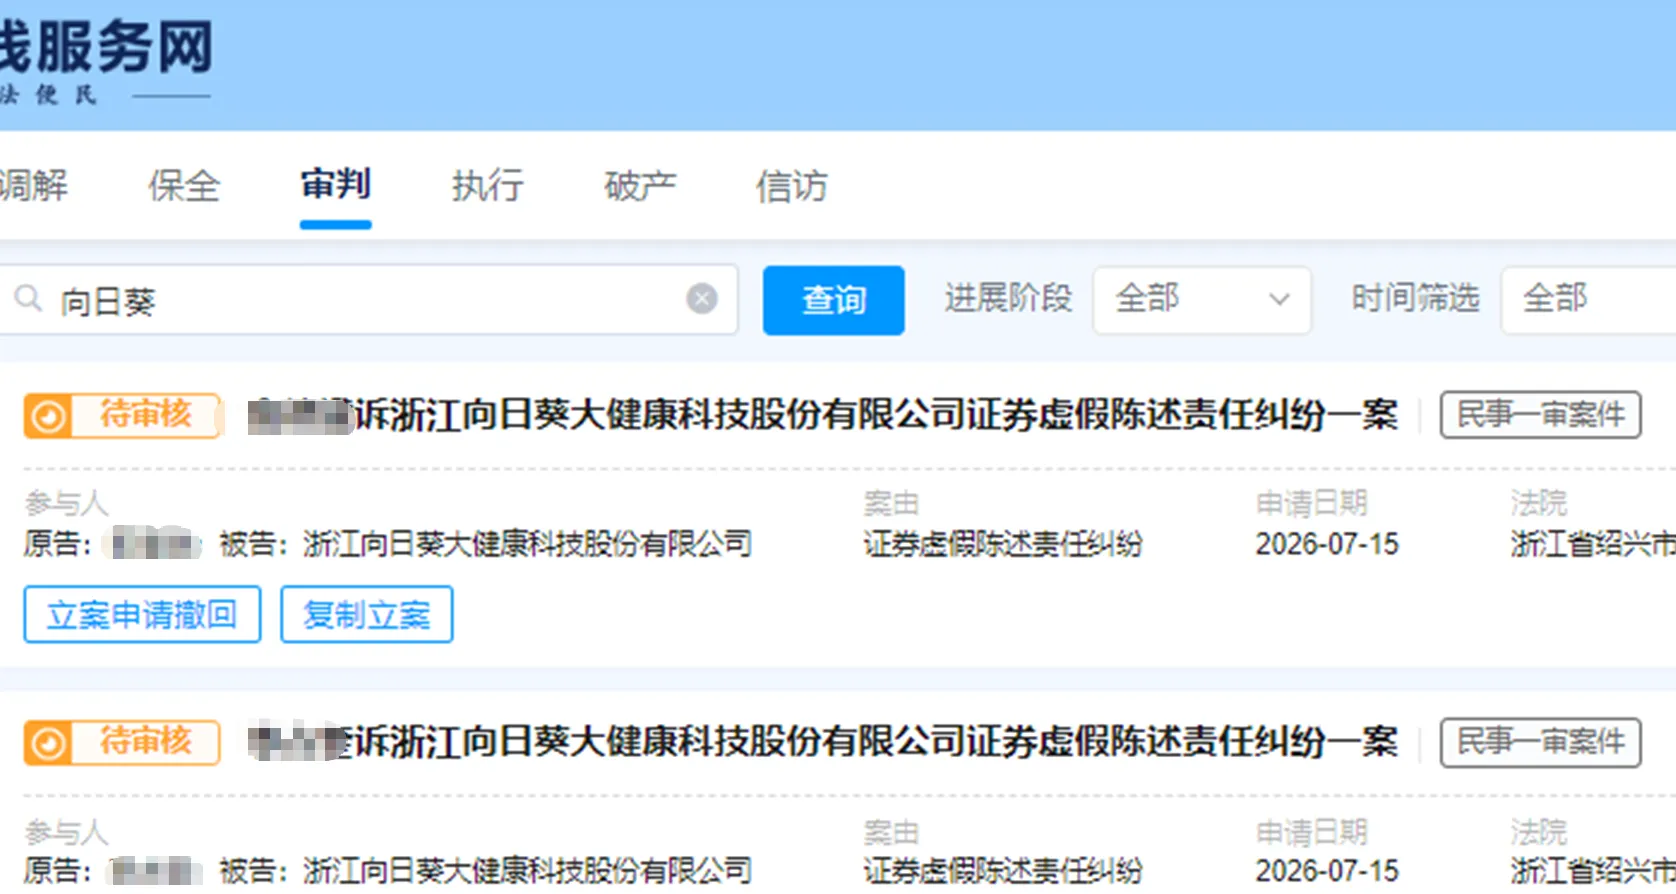Viewport: 1676px width, 894px height.
Task: Click second case's court 浙江省绍兴市
Action: [1593, 871]
